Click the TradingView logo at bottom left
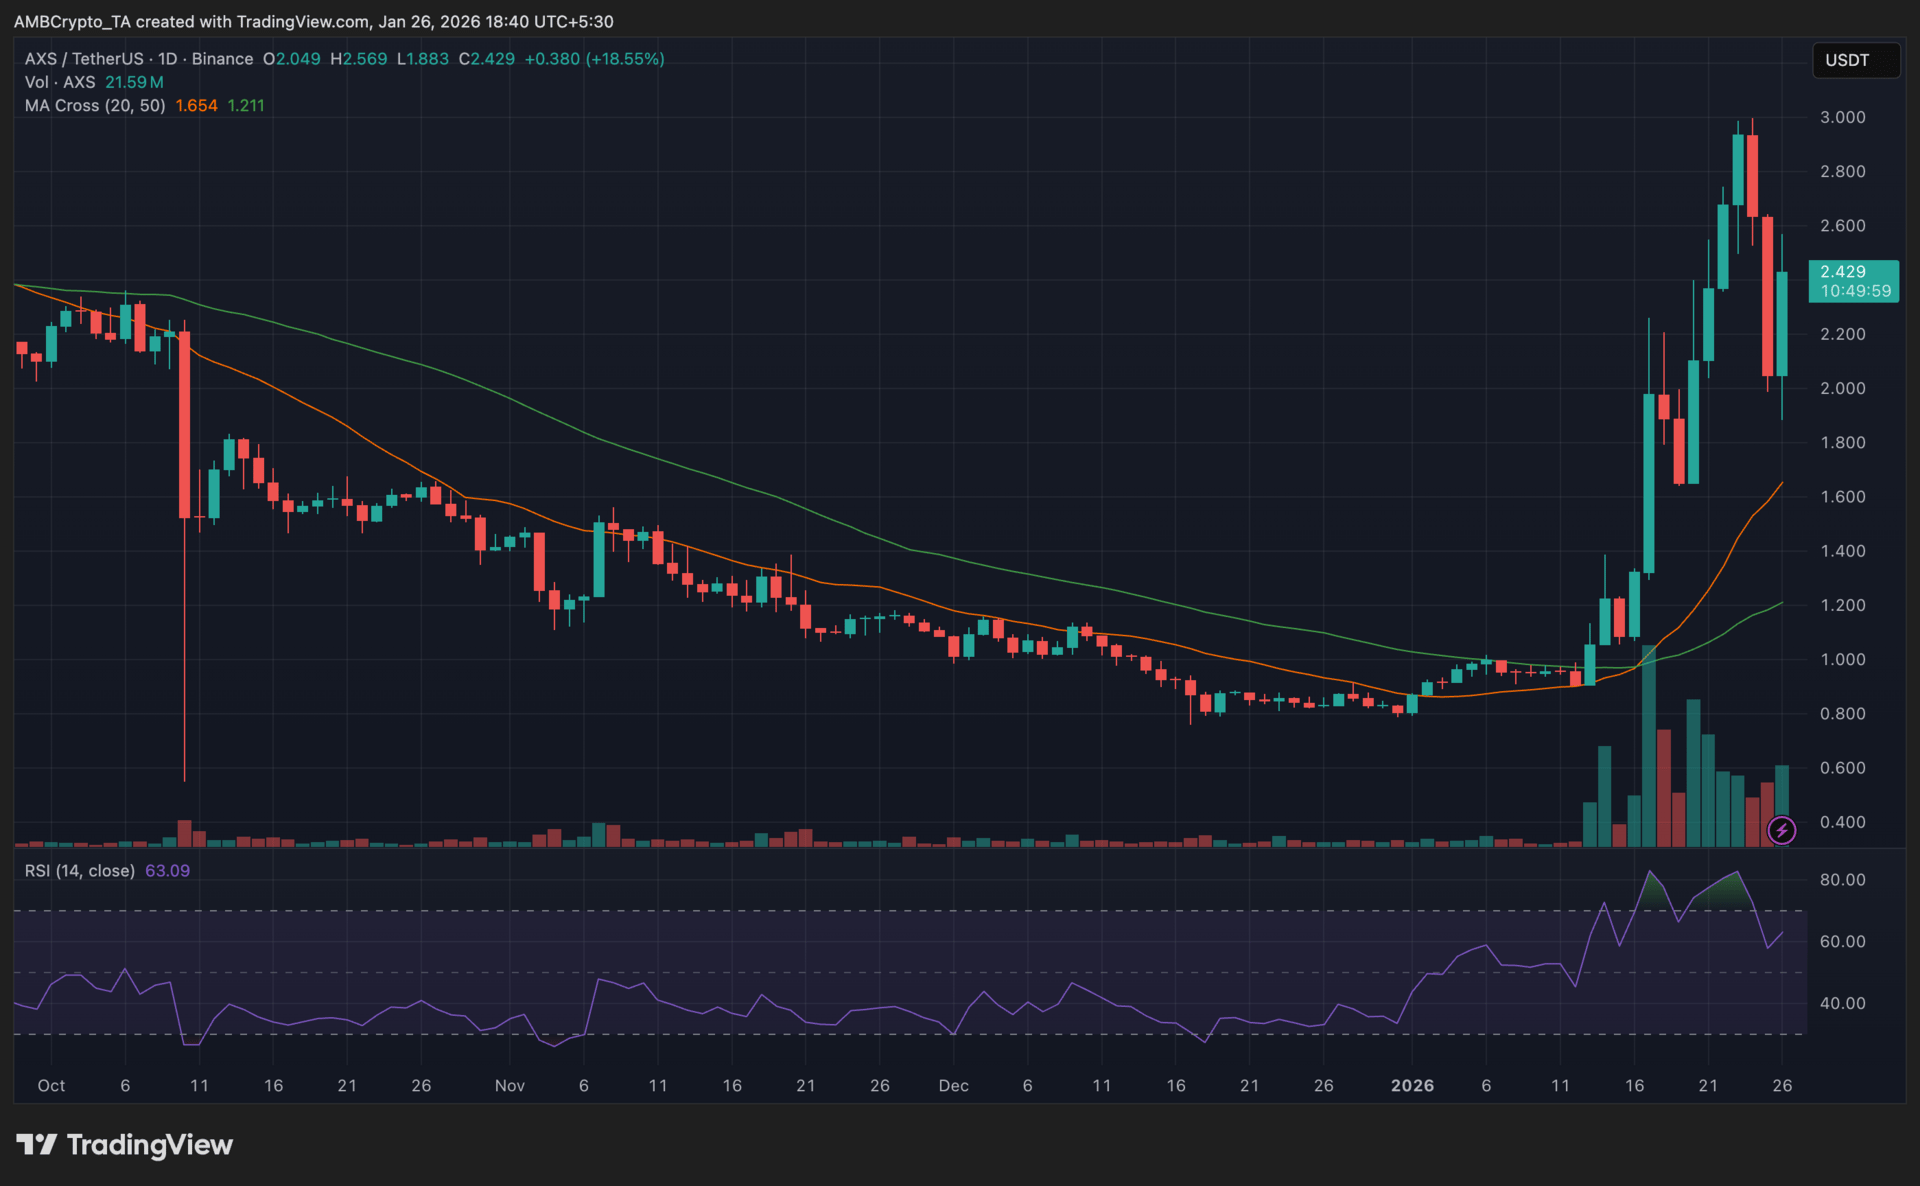Image resolution: width=1920 pixels, height=1186 pixels. pos(124,1144)
